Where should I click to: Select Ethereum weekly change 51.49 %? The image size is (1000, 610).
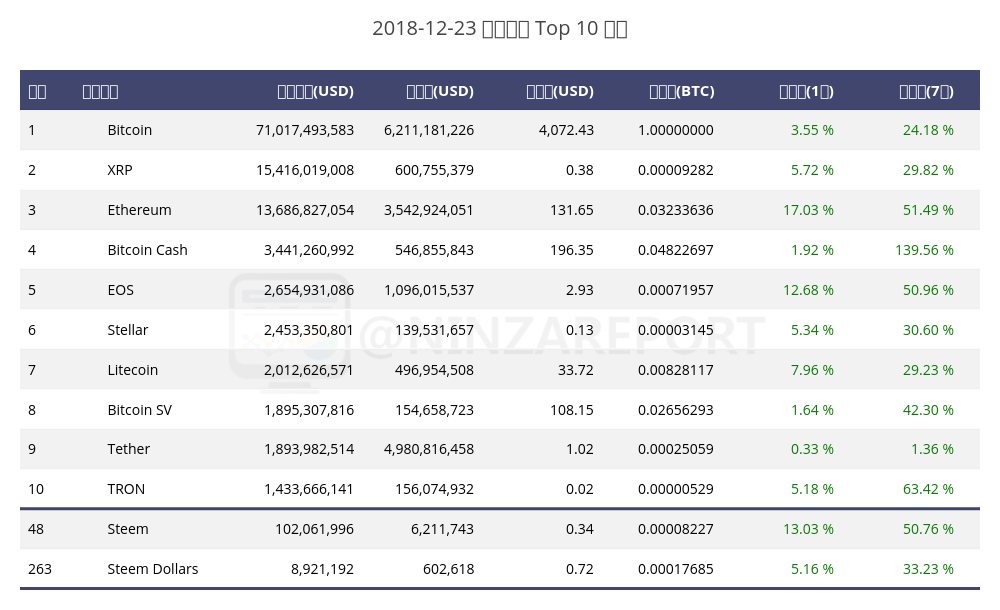tap(928, 210)
